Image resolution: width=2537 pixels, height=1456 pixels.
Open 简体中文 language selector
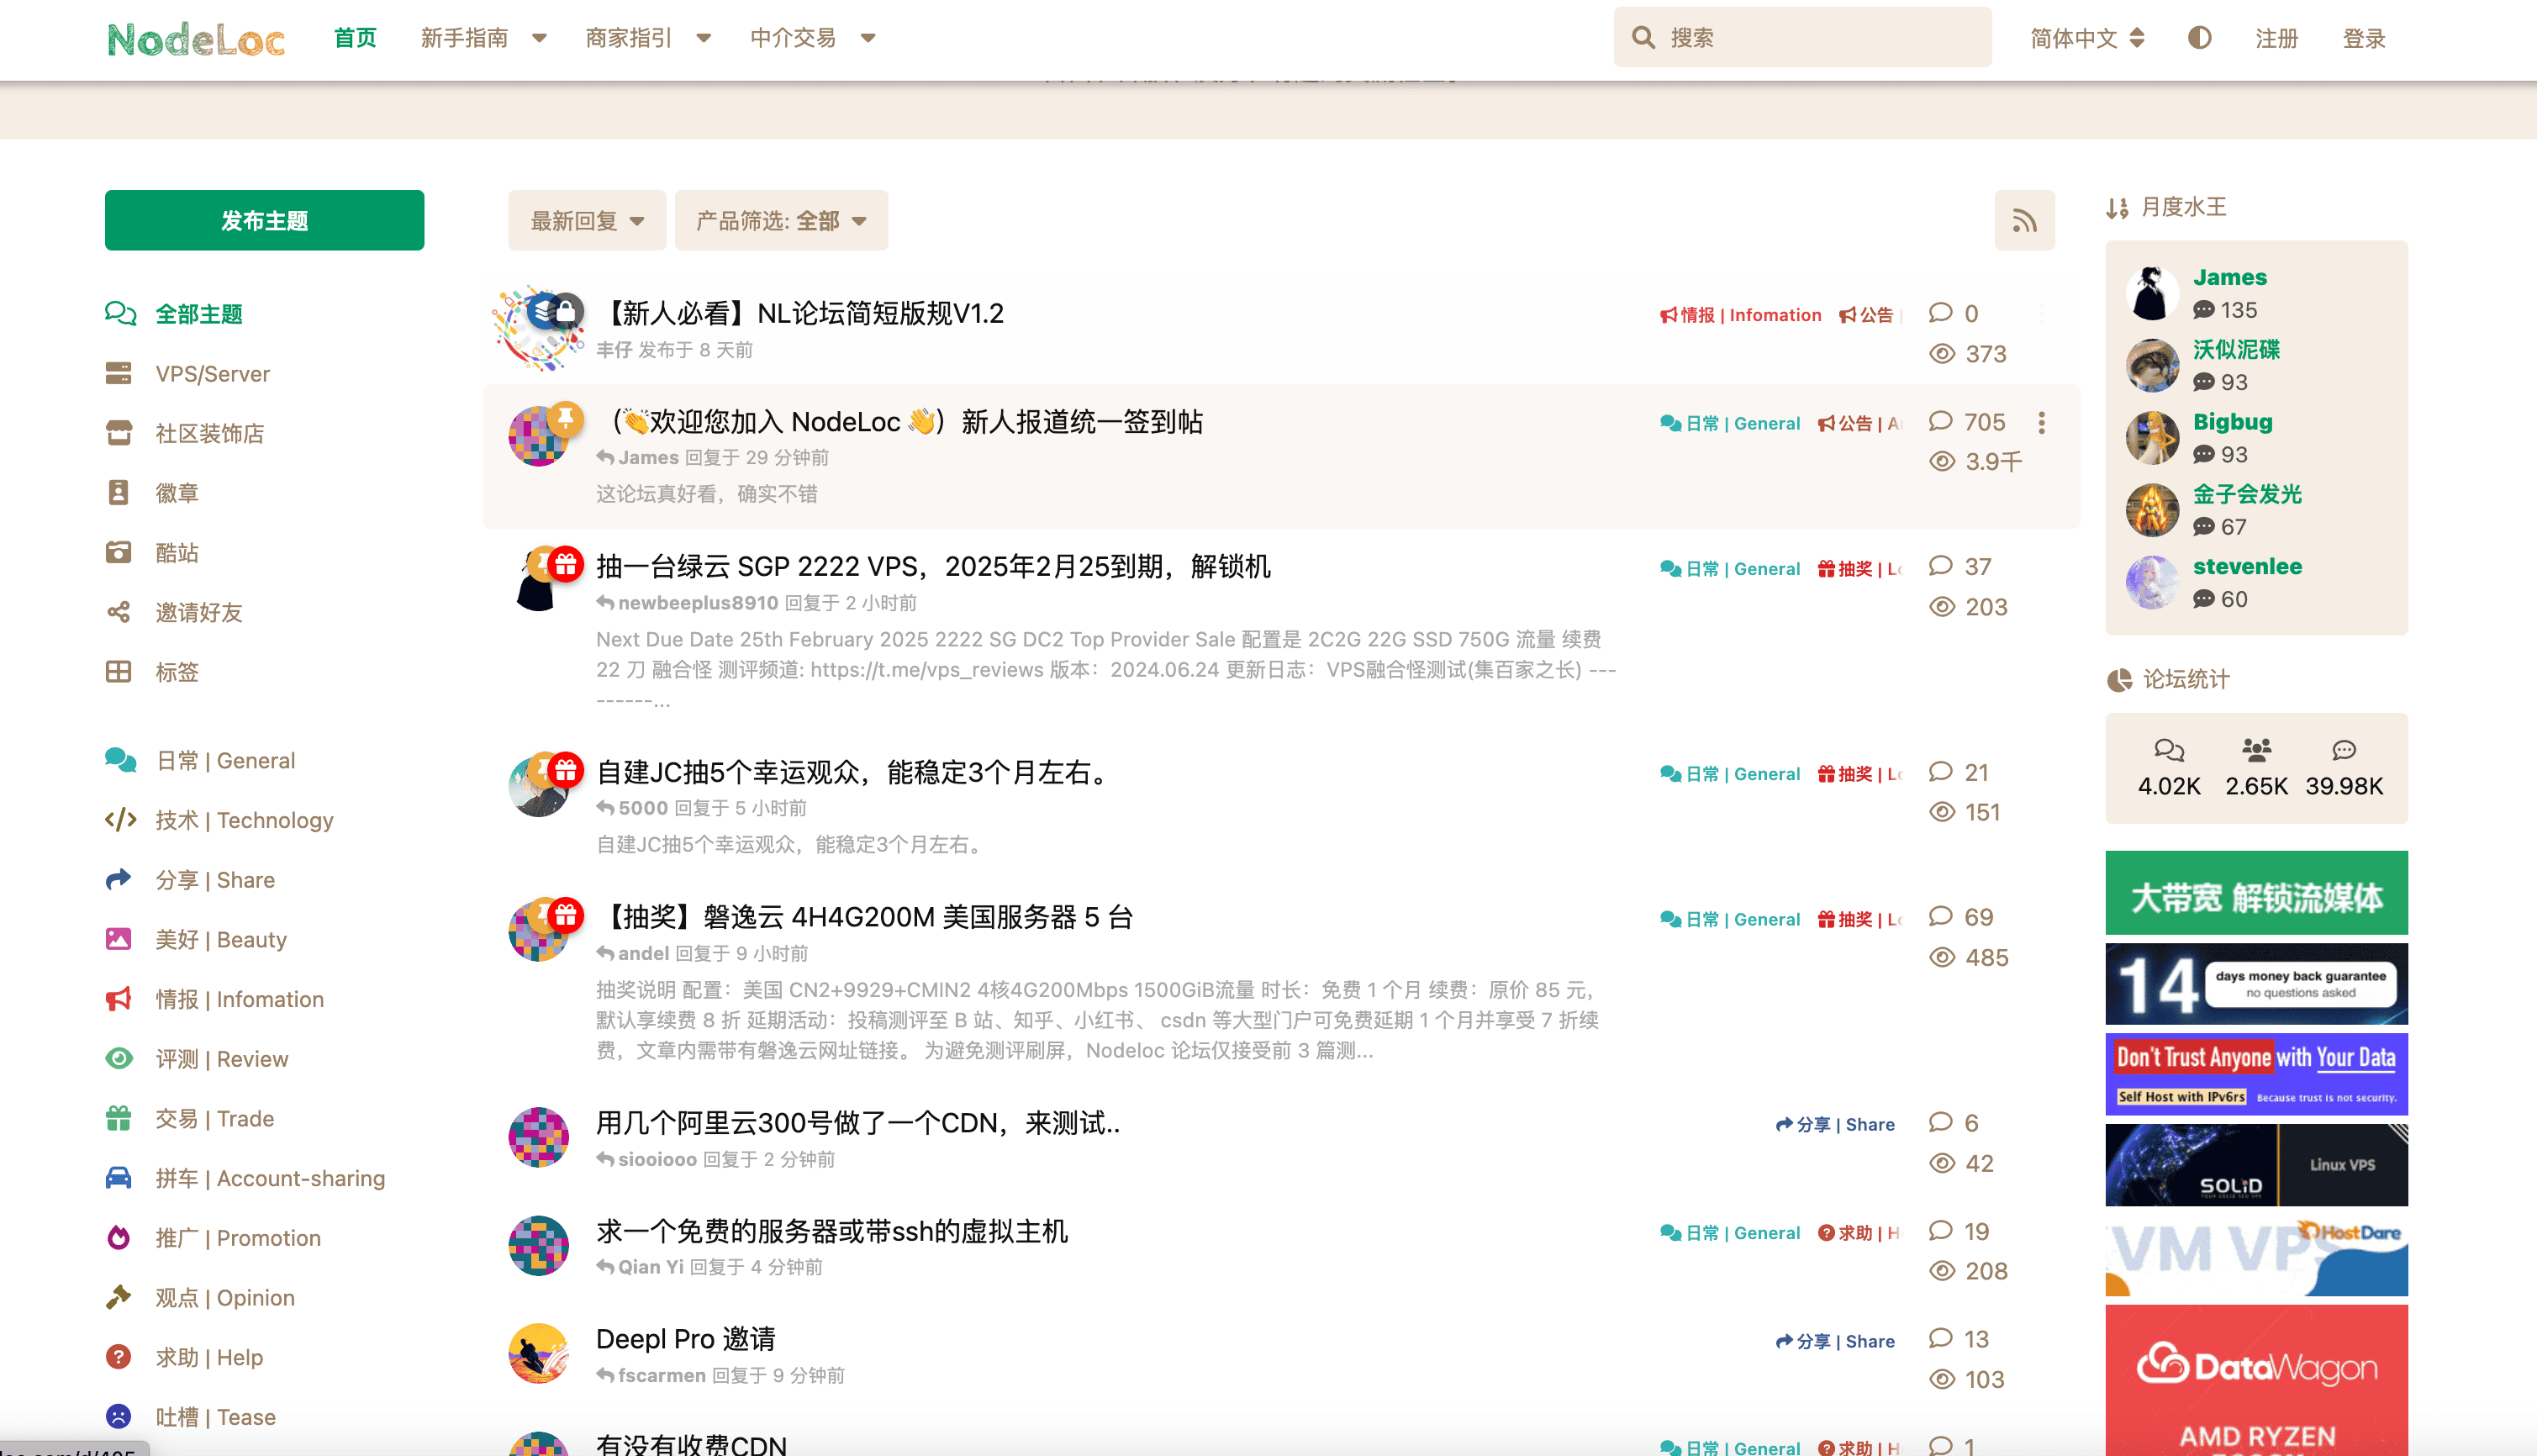pyautogui.click(x=2087, y=38)
